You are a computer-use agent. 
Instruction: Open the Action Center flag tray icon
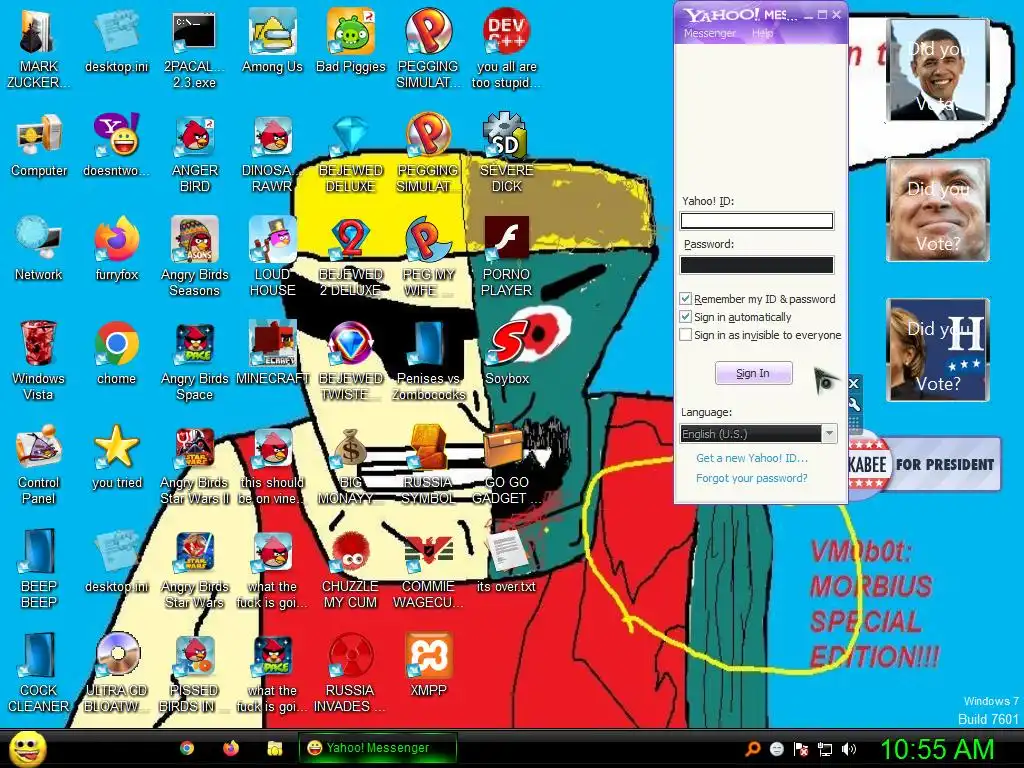click(x=801, y=749)
